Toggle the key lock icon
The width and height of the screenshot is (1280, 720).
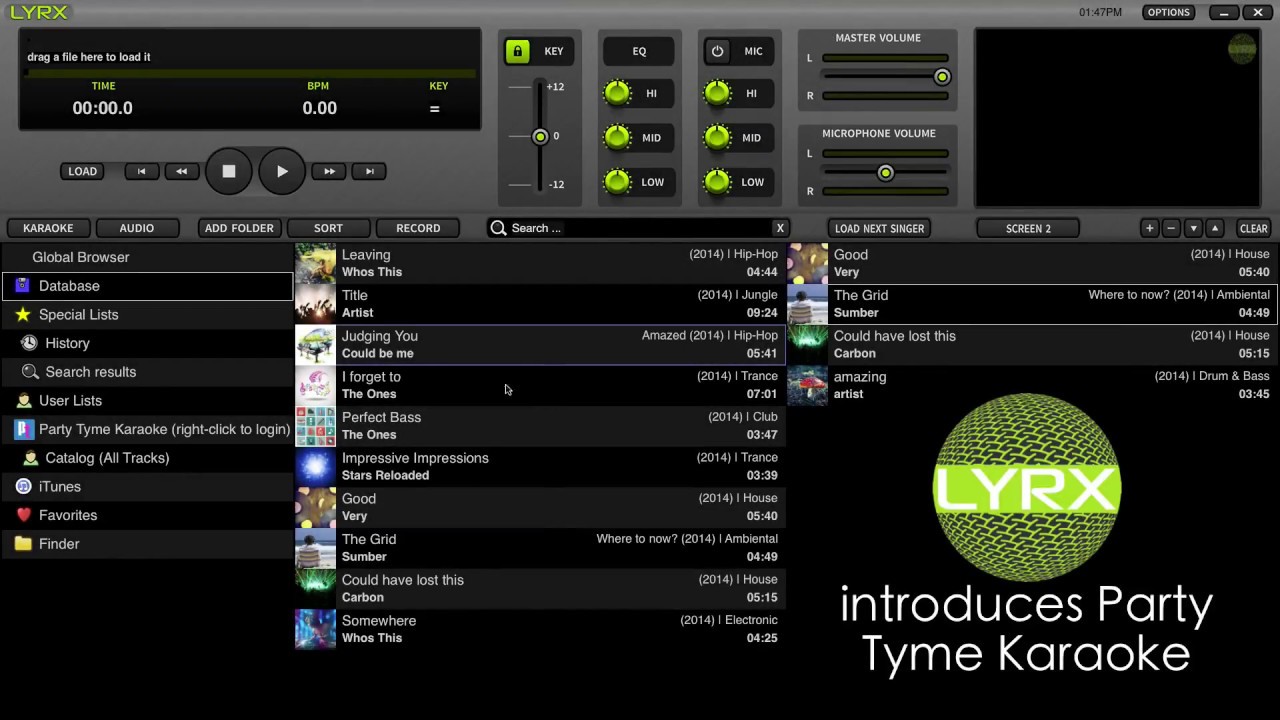[517, 51]
